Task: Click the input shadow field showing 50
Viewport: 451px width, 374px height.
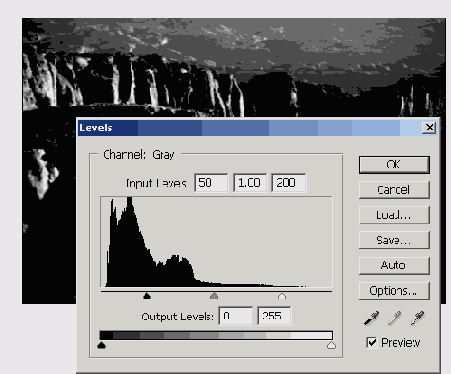Action: coord(211,183)
